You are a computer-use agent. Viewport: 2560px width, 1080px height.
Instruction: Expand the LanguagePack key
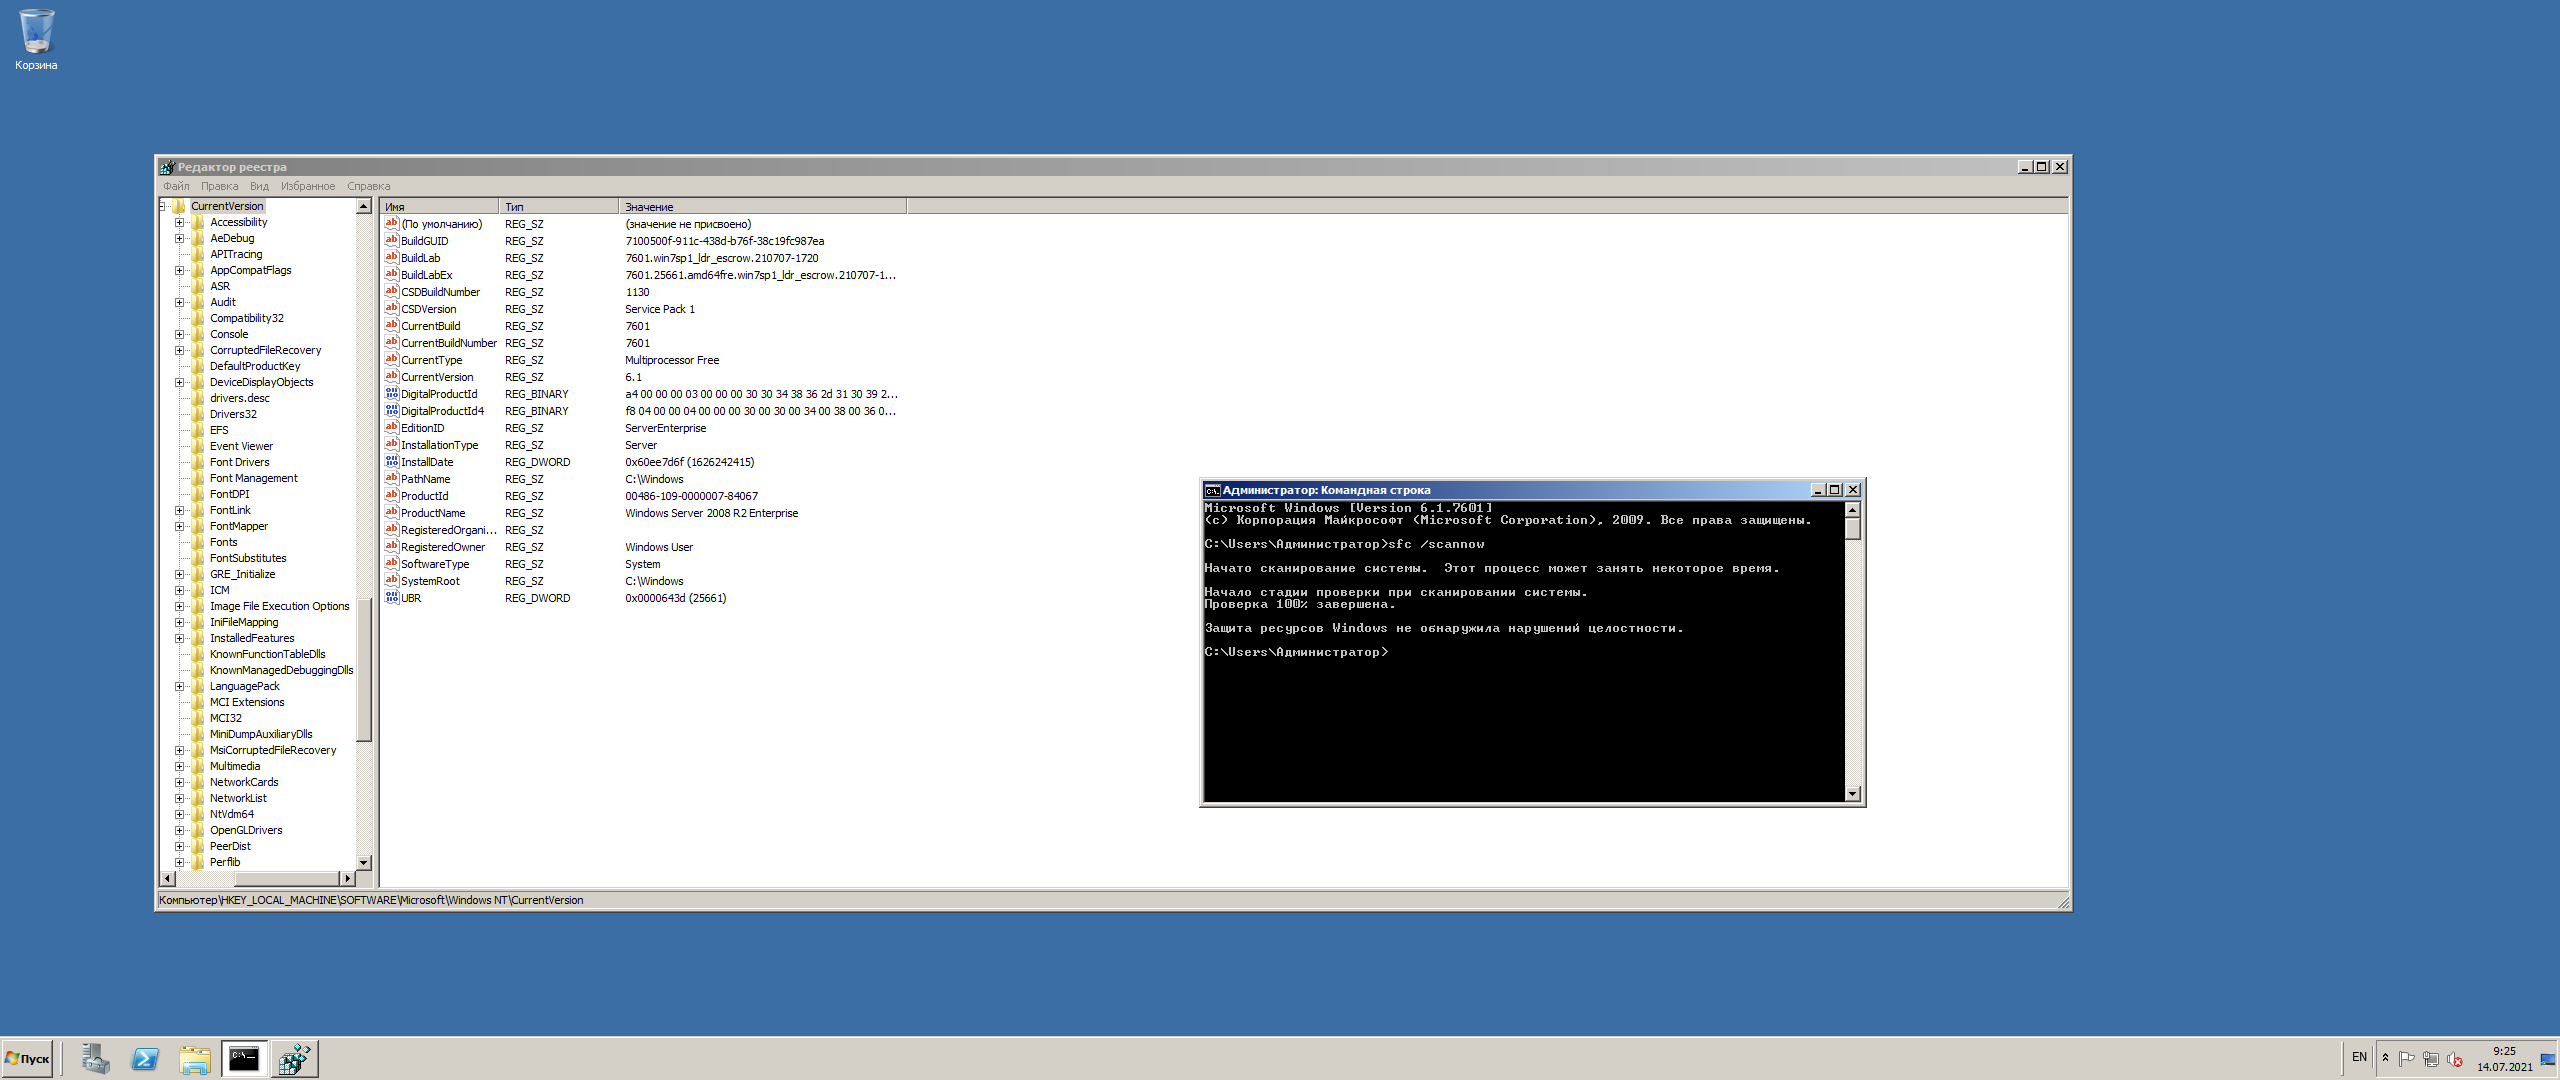coord(180,686)
